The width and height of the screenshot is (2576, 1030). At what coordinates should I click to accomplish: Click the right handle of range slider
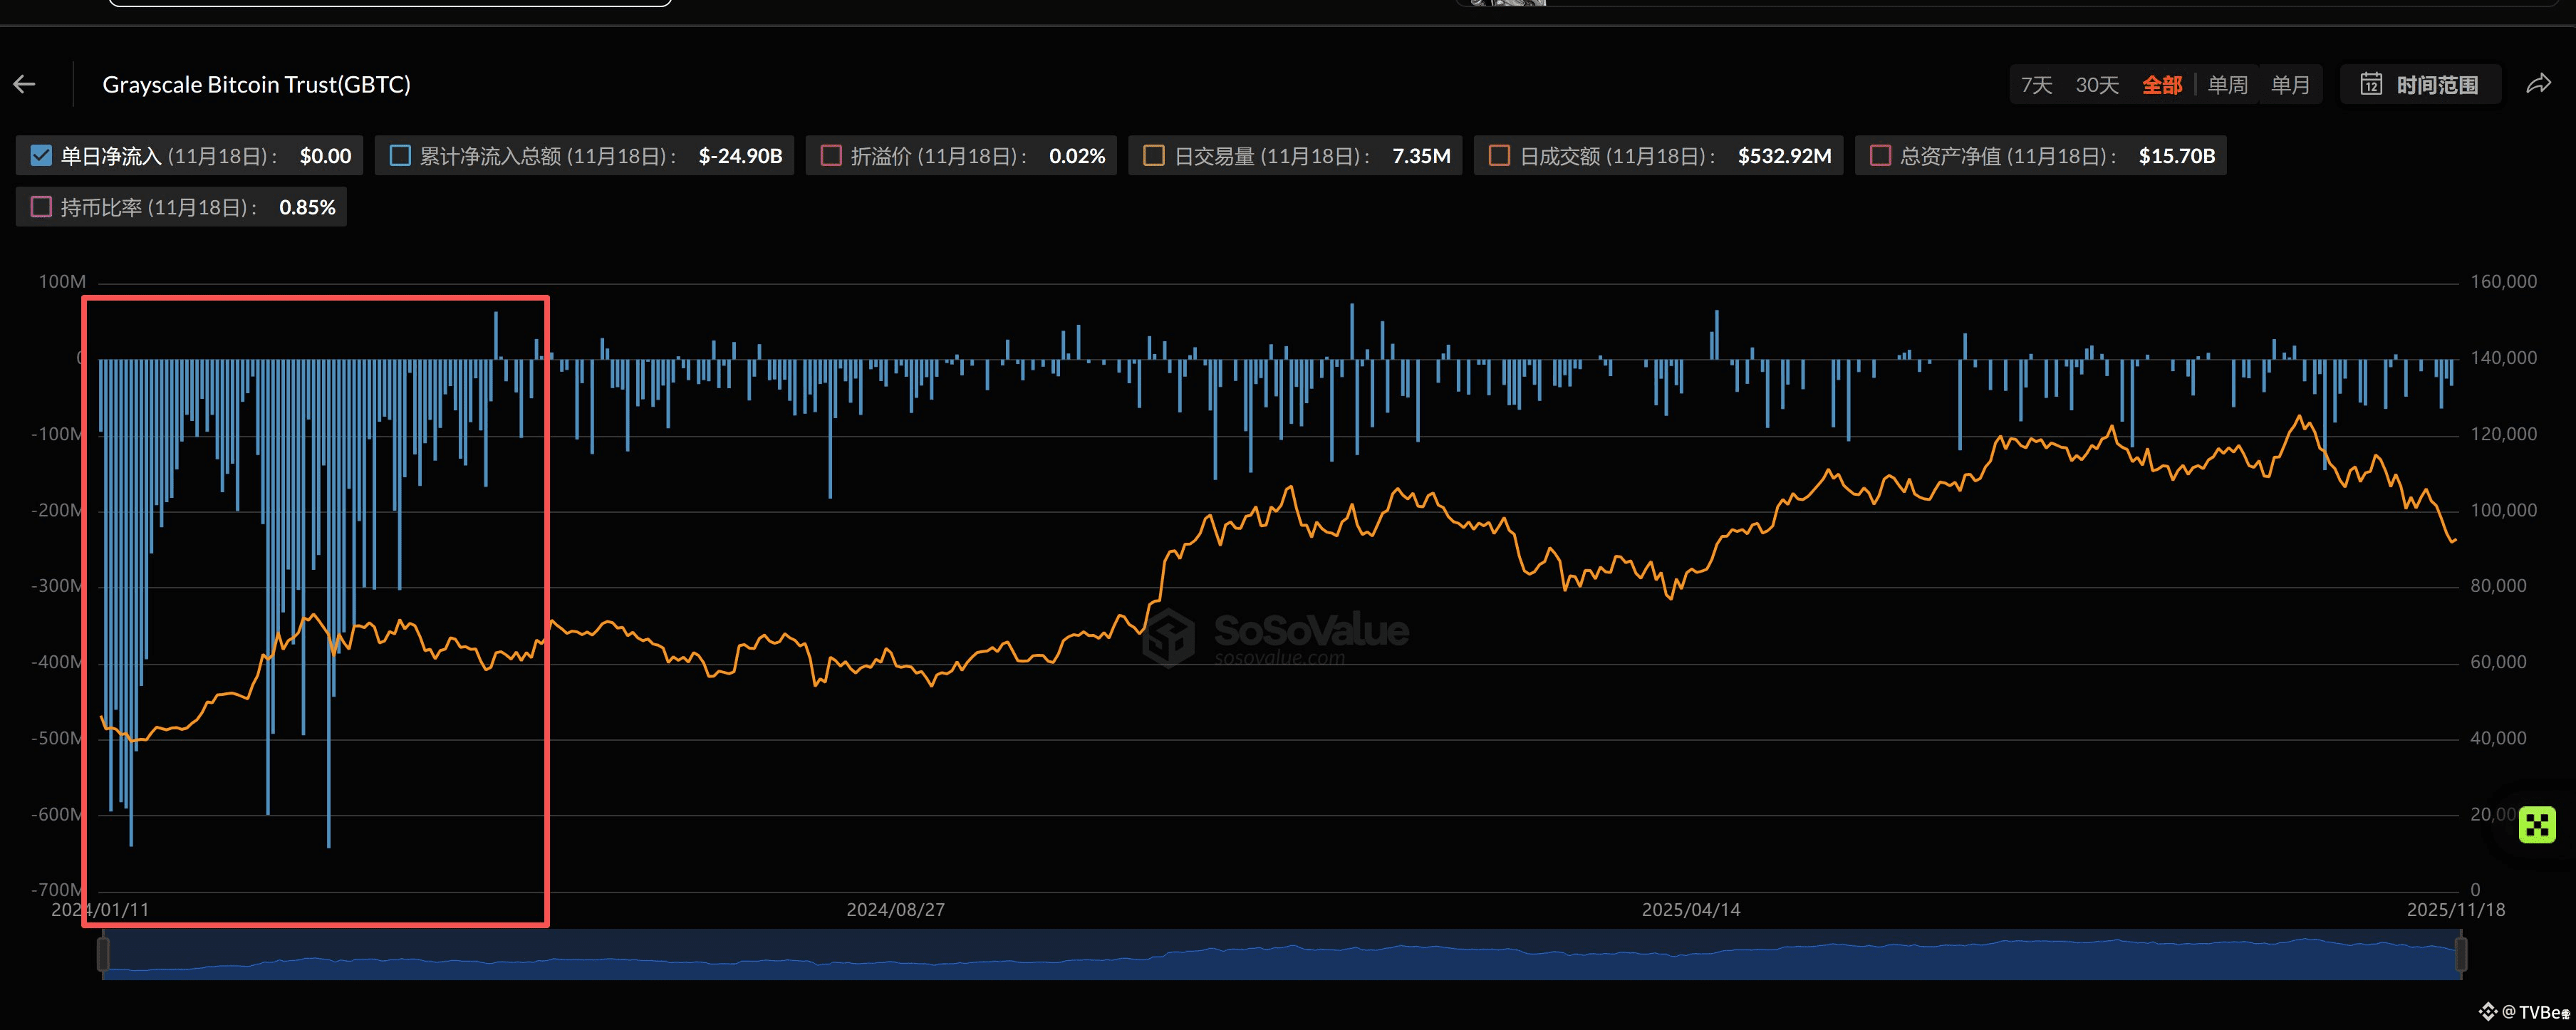point(2461,954)
